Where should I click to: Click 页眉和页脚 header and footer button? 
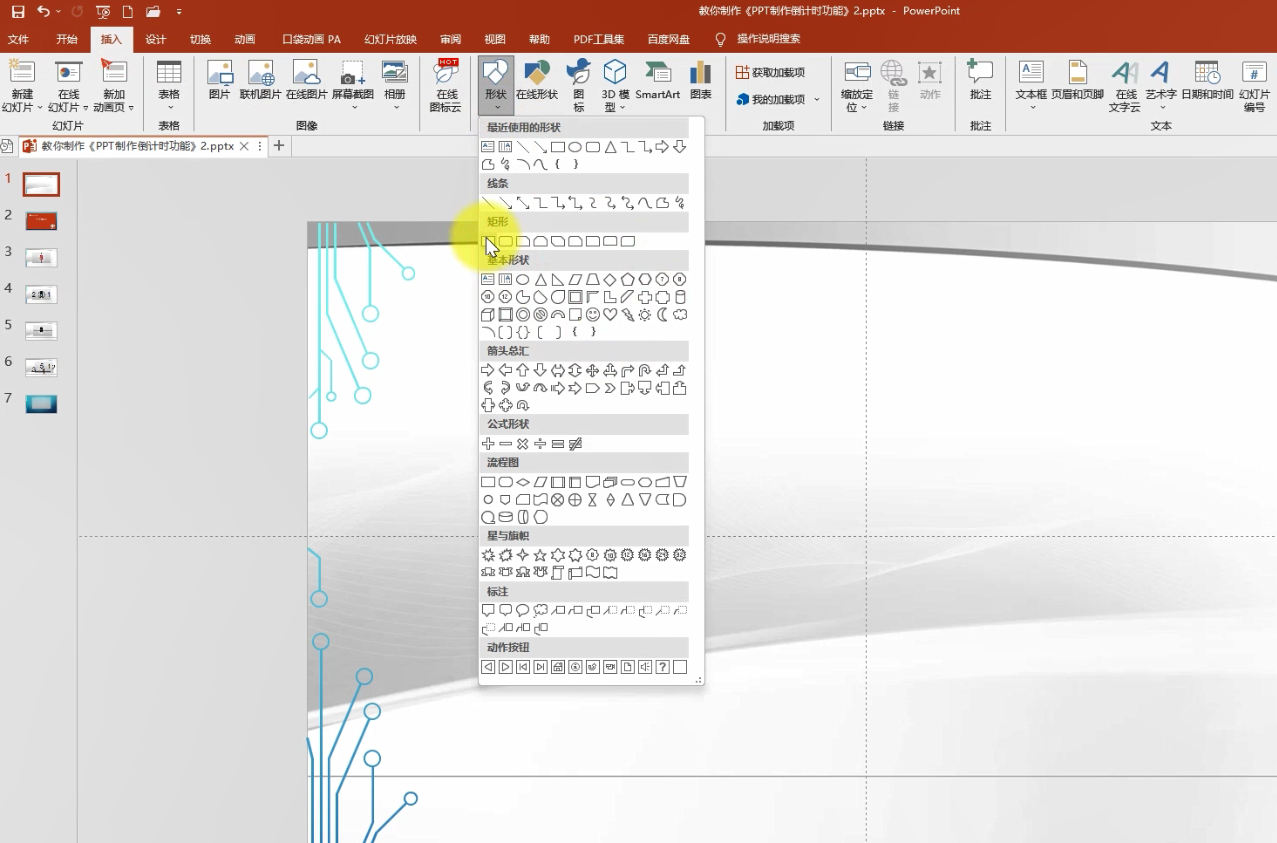tap(1077, 80)
